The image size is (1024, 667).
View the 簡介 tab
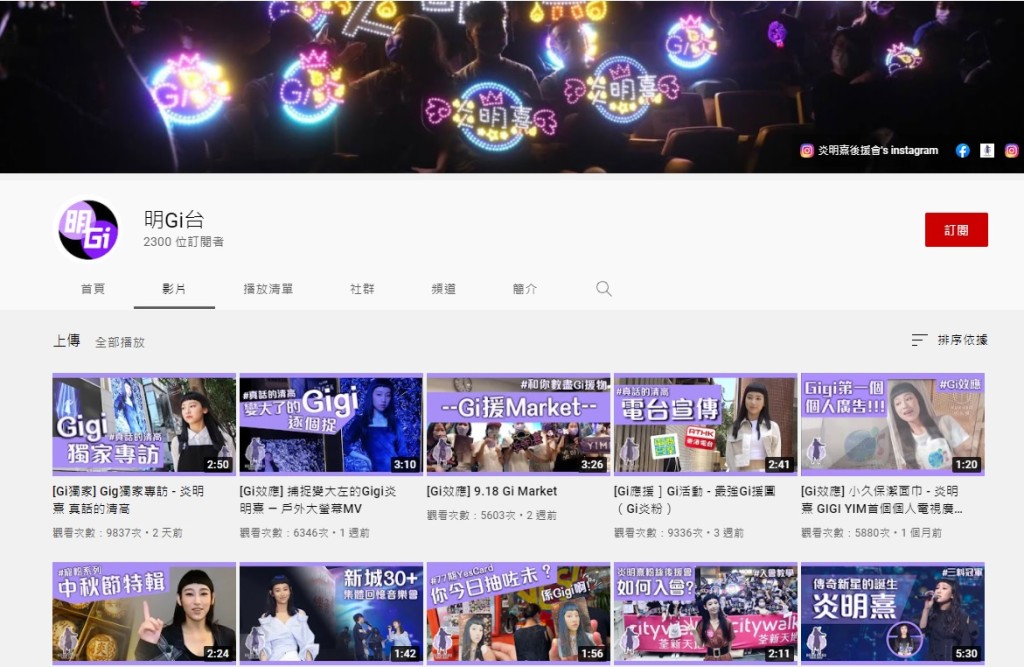(524, 289)
